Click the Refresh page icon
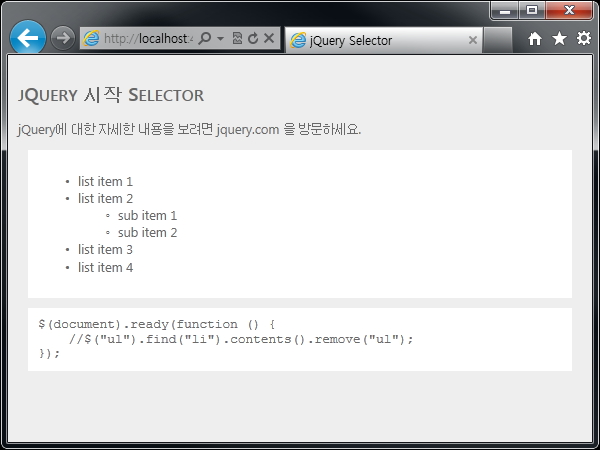 (x=253, y=38)
